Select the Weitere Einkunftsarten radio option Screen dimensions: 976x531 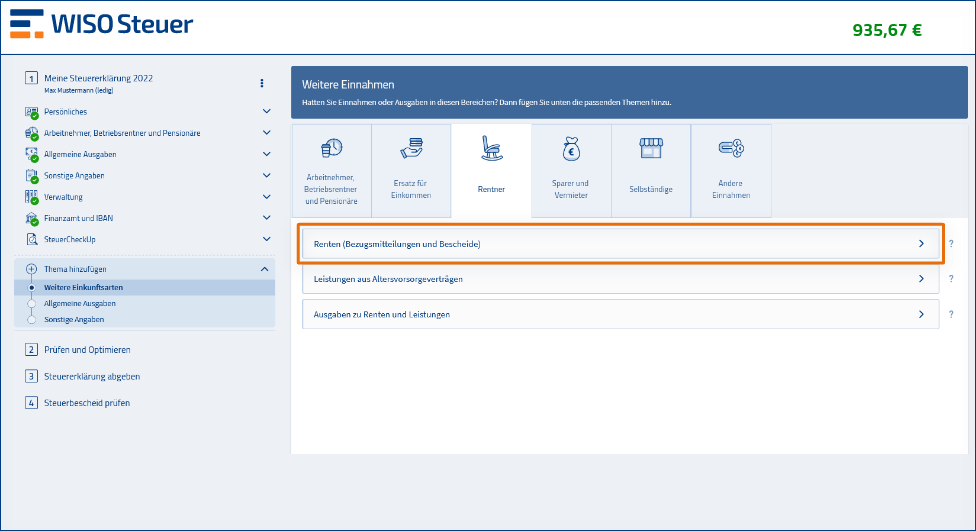(32, 287)
